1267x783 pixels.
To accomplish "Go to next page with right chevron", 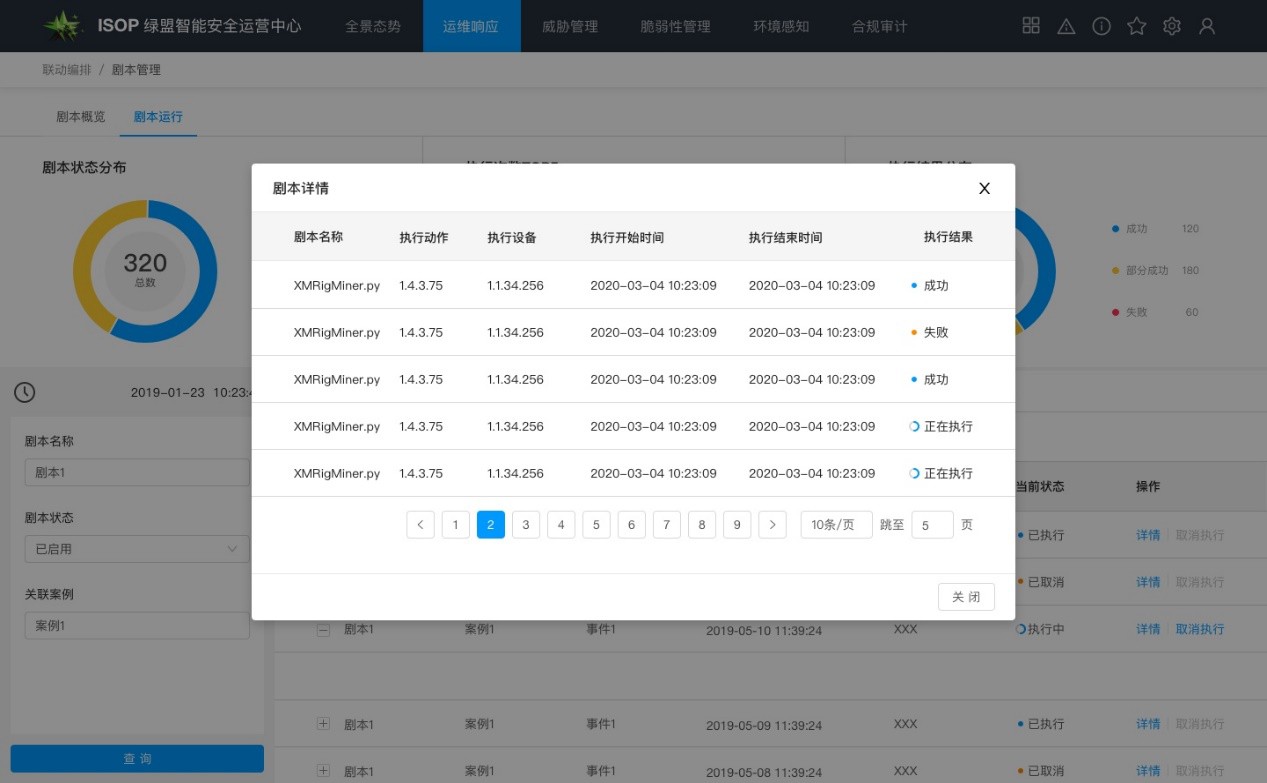I will click(x=772, y=525).
